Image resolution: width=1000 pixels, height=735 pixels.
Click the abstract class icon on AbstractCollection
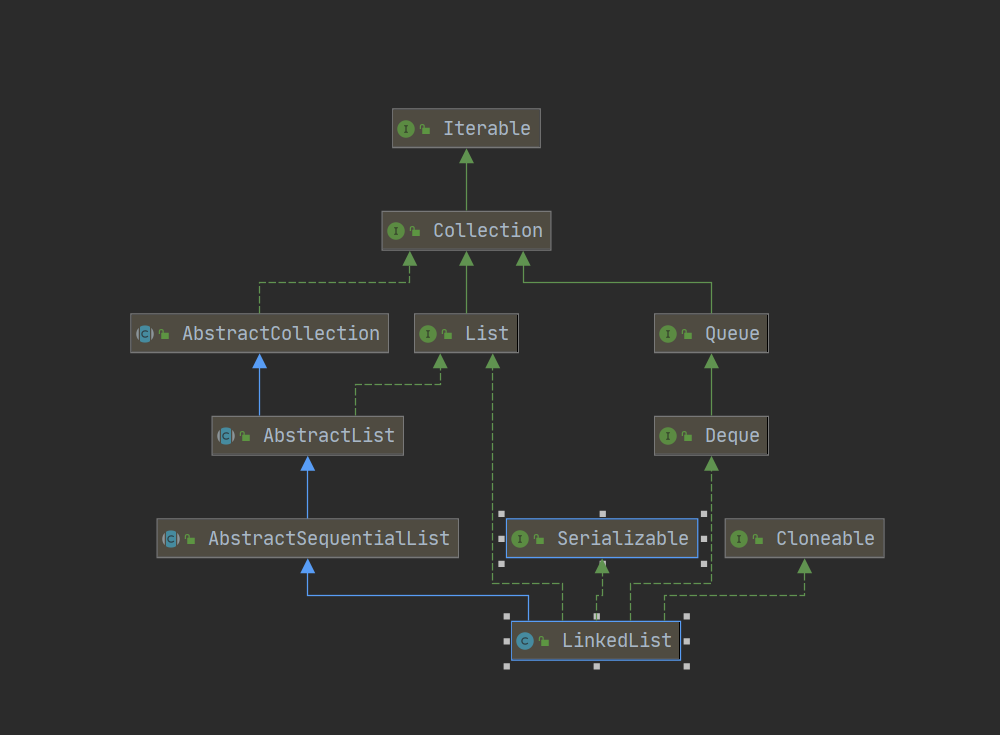pyautogui.click(x=145, y=334)
